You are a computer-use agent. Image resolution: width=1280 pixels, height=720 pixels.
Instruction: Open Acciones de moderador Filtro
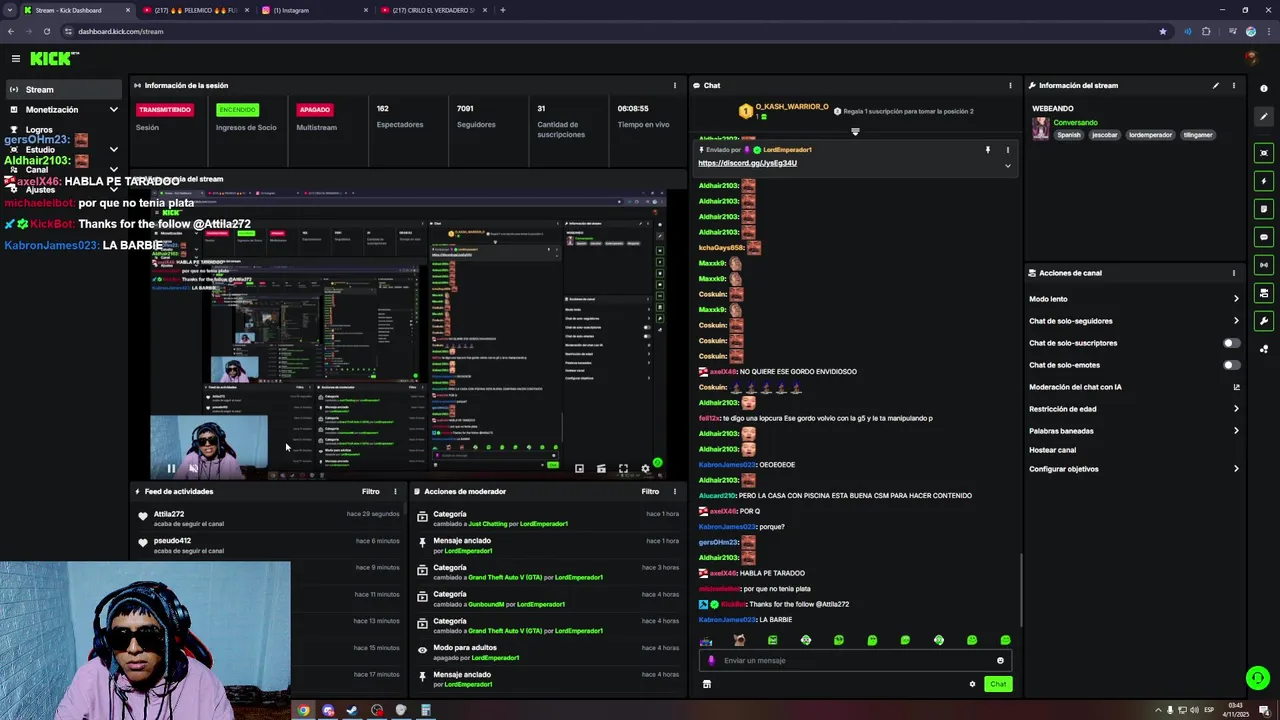(x=650, y=492)
